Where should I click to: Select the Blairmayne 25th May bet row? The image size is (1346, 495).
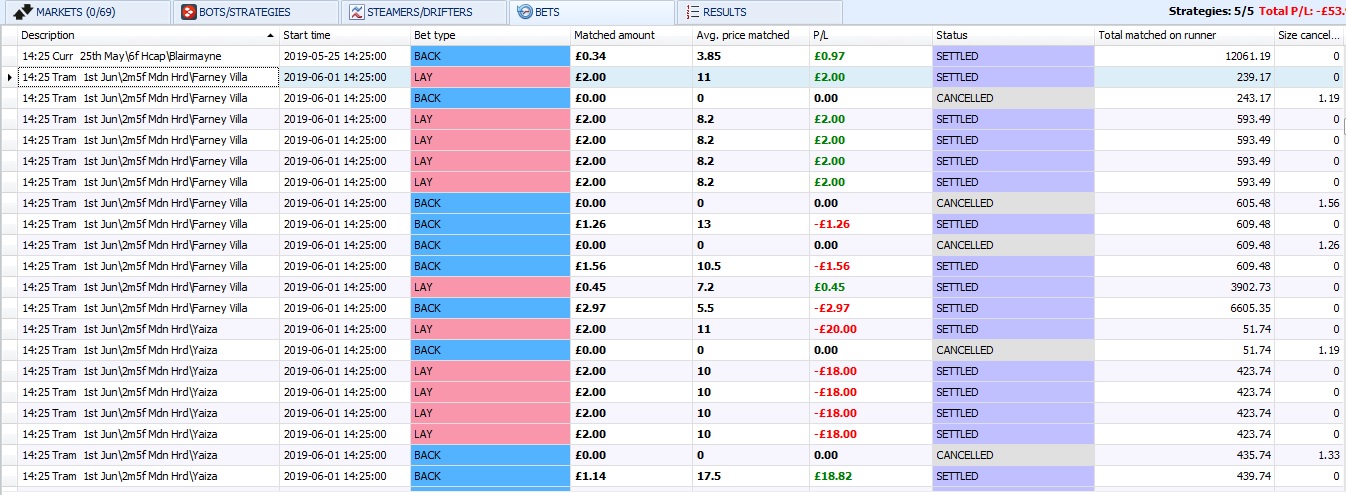coord(673,56)
